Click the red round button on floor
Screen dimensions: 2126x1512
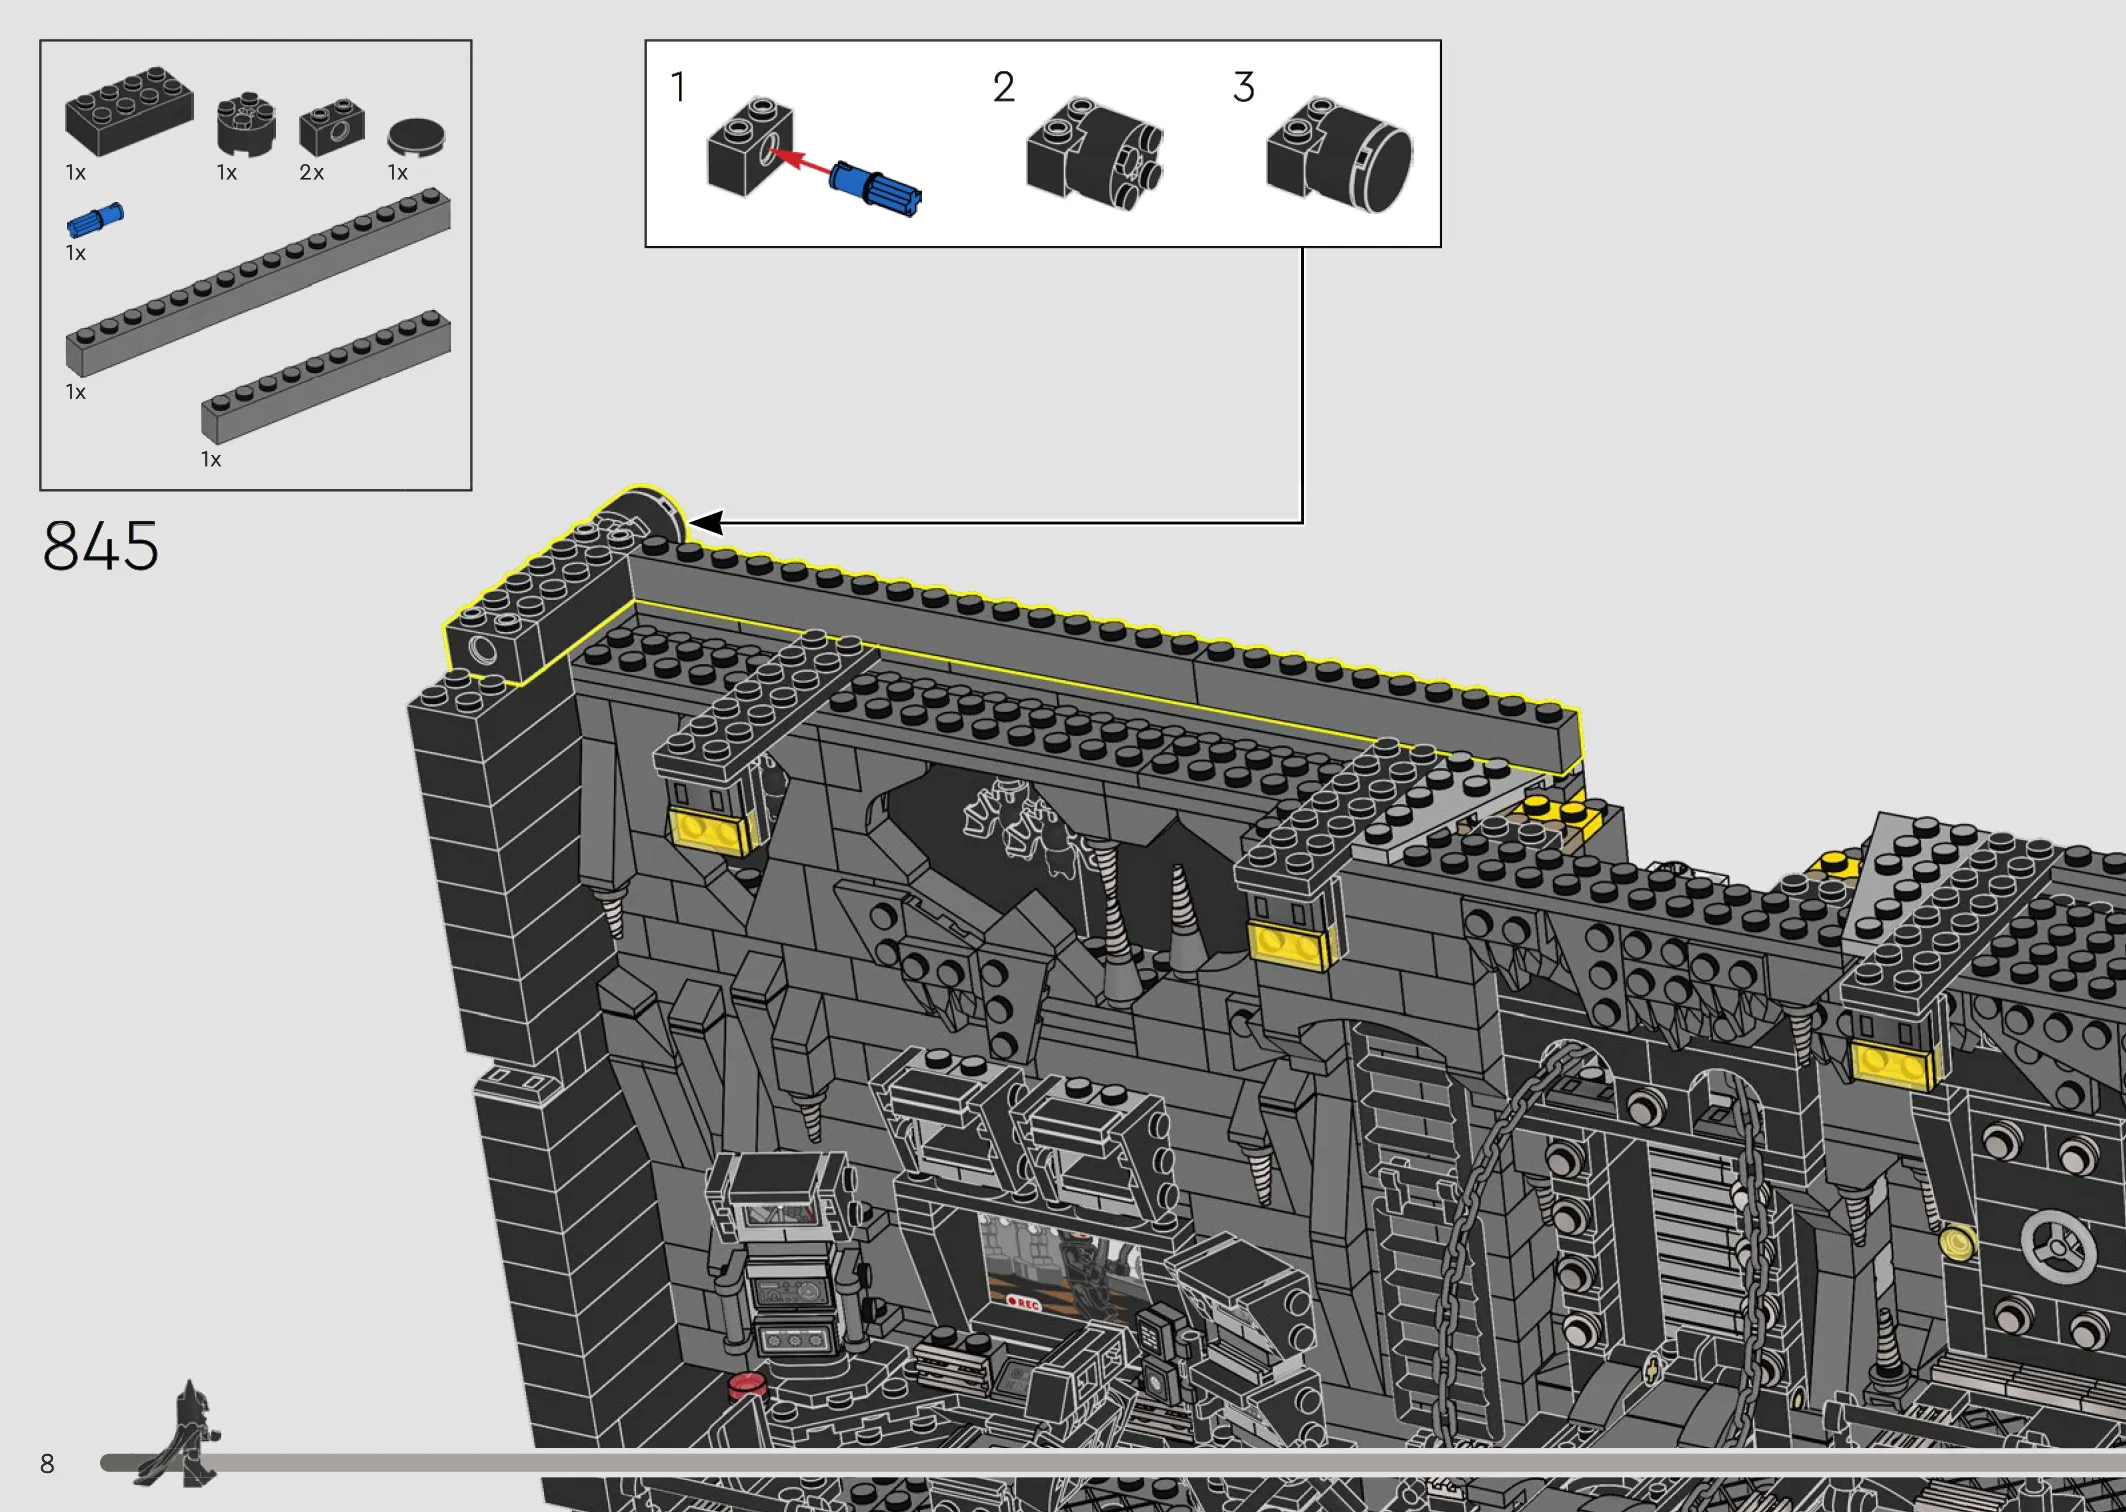747,1385
